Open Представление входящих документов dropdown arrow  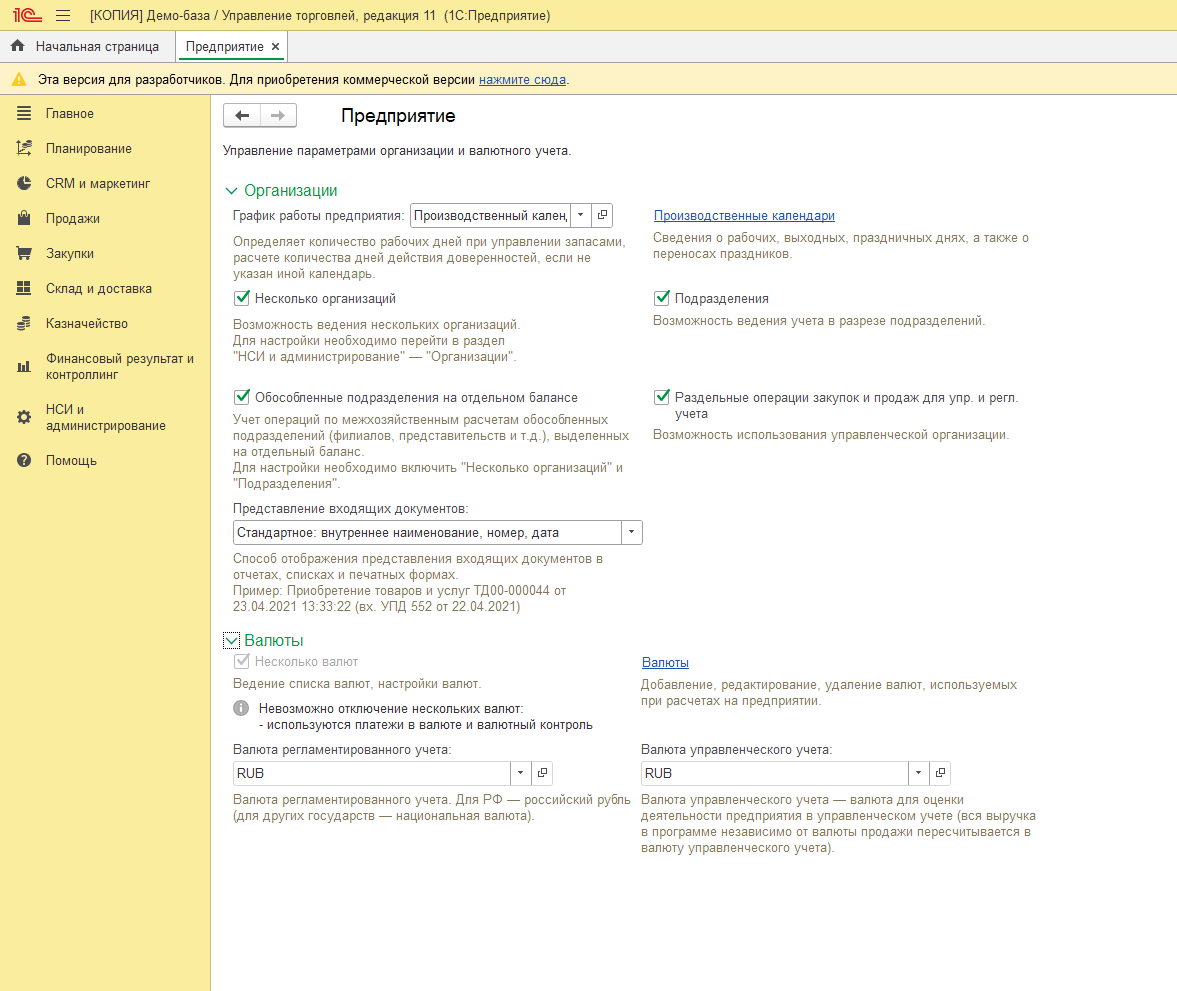[631, 532]
